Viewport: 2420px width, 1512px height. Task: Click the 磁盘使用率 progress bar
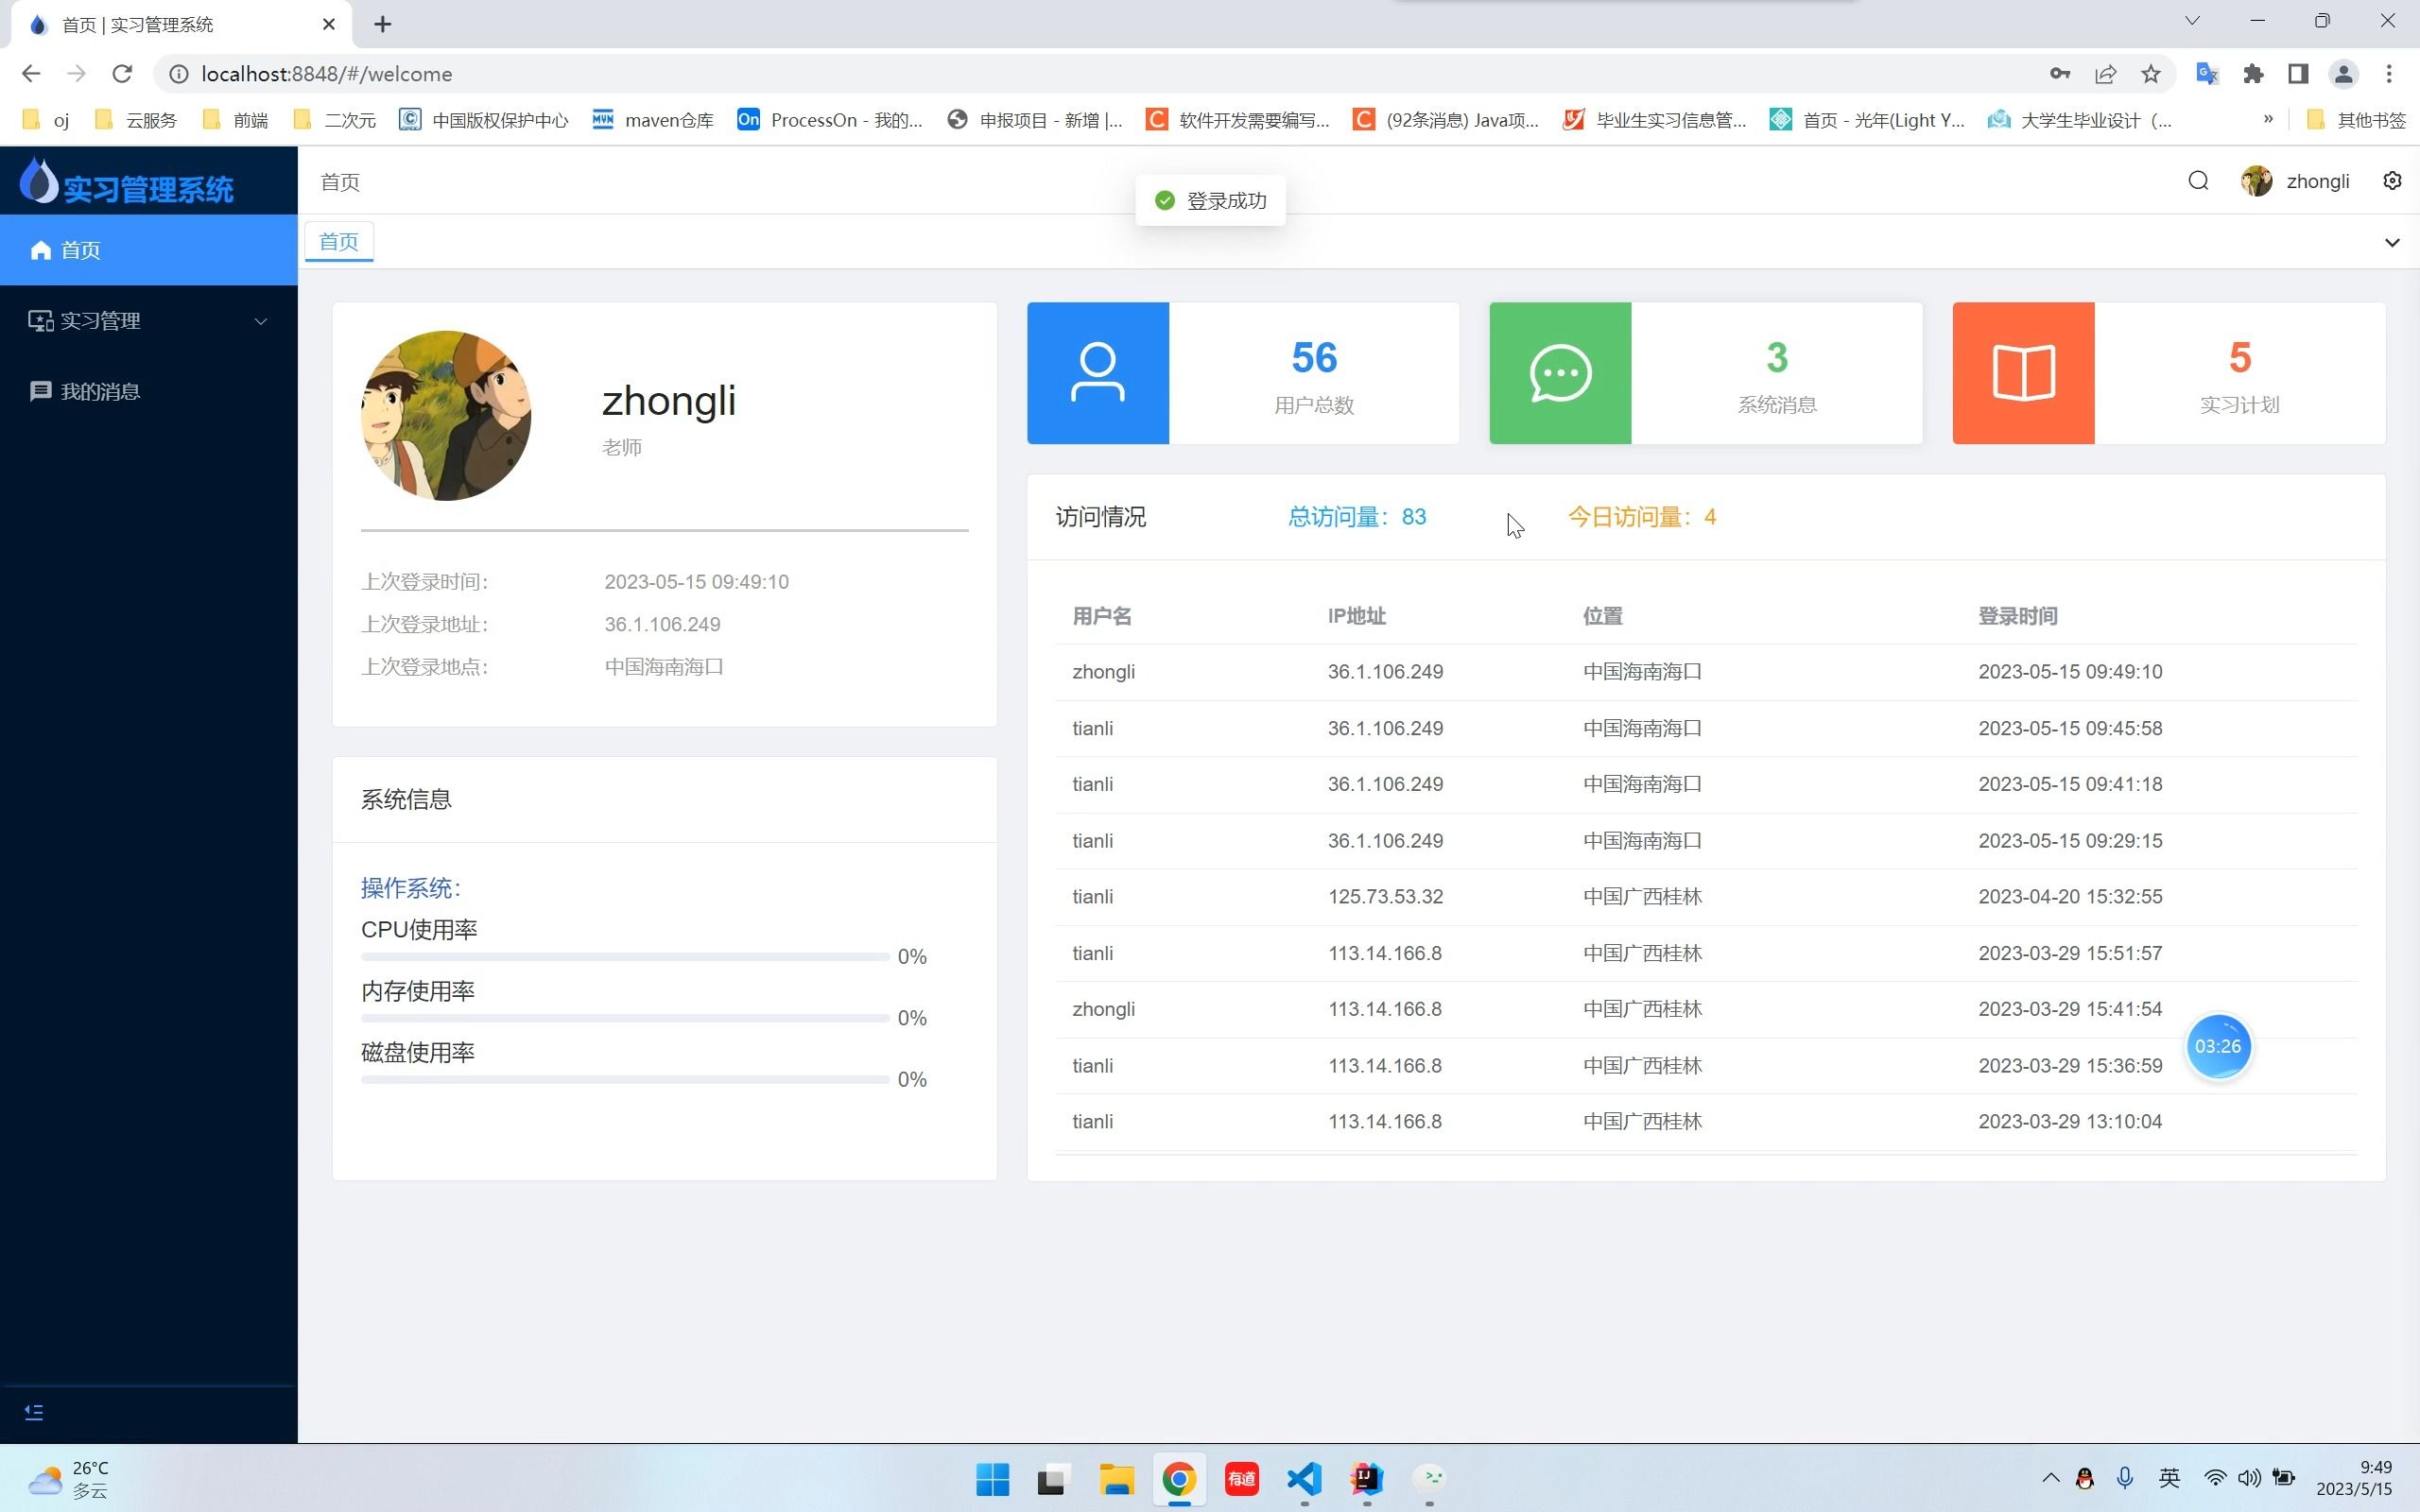[625, 1079]
